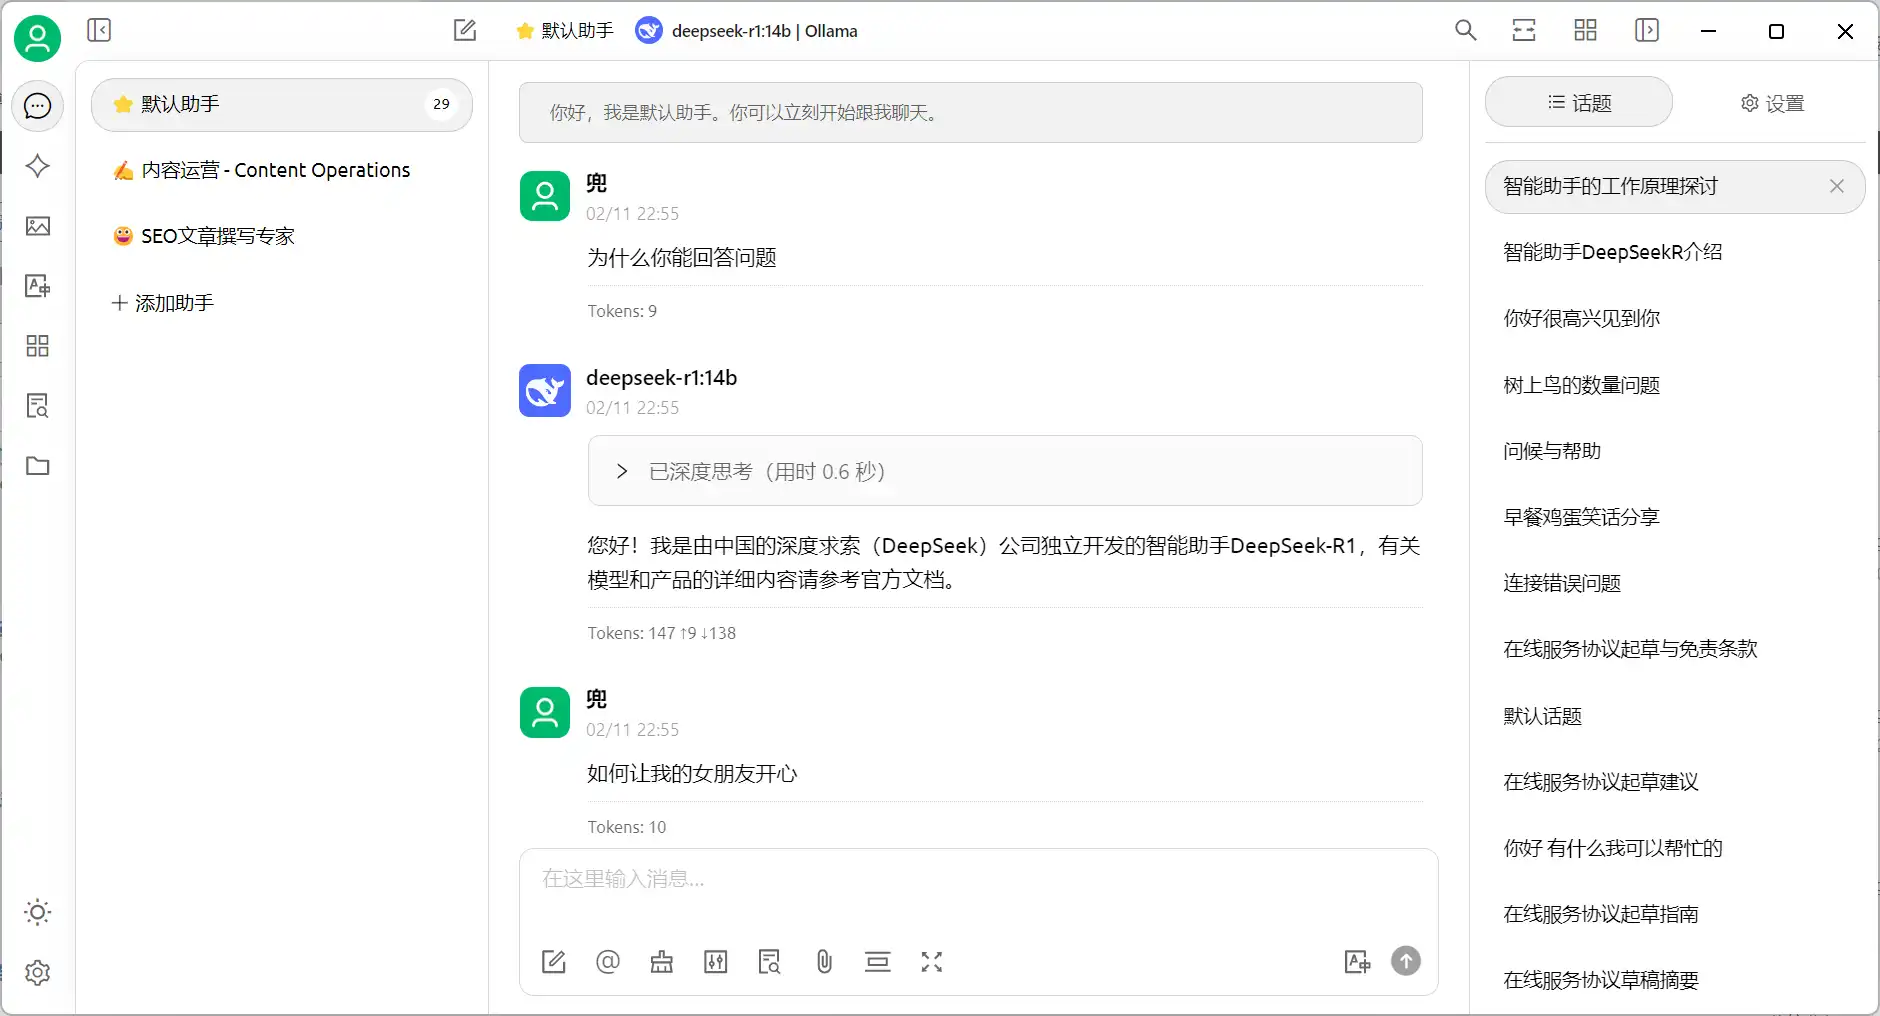Switch to the 设置 tab
This screenshot has height=1016, width=1880.
pos(1773,103)
